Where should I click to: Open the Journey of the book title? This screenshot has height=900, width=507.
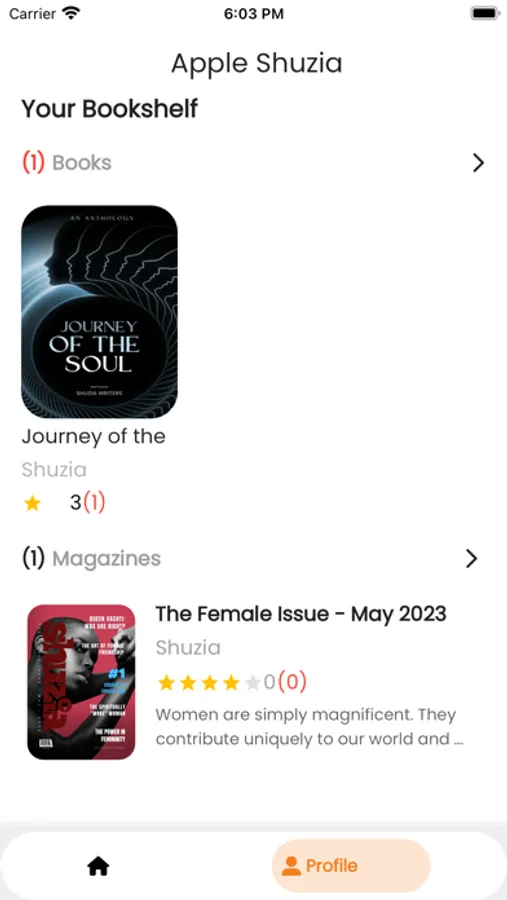click(94, 436)
